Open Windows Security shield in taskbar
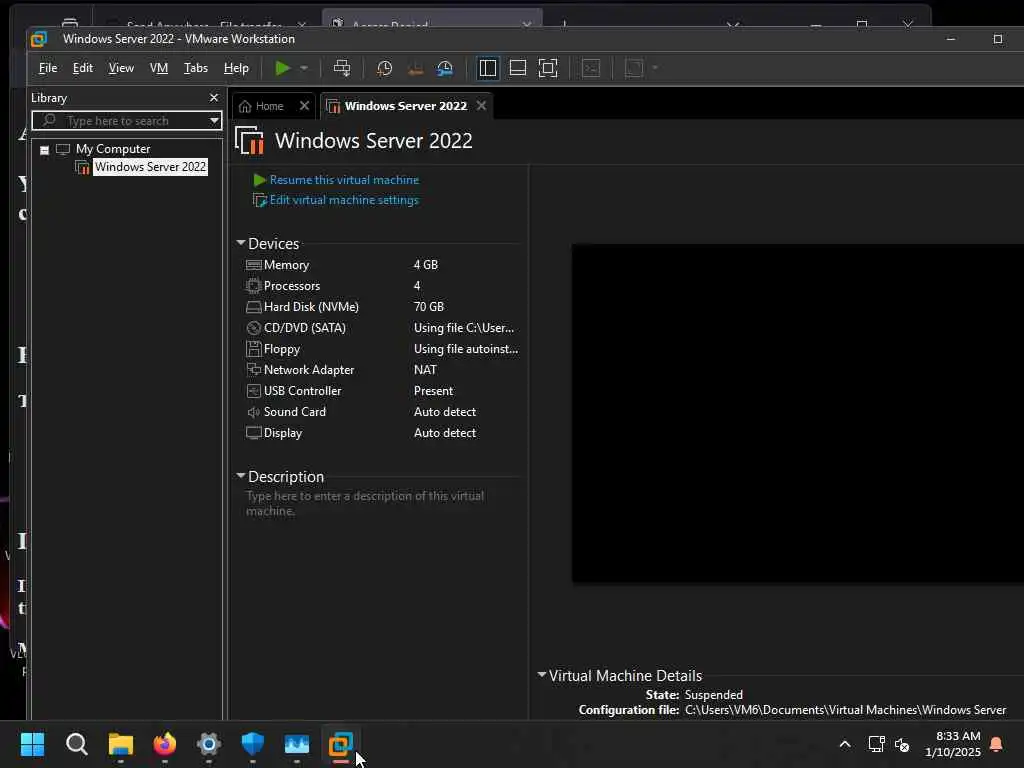Screen dimensions: 1024x768 click(253, 744)
